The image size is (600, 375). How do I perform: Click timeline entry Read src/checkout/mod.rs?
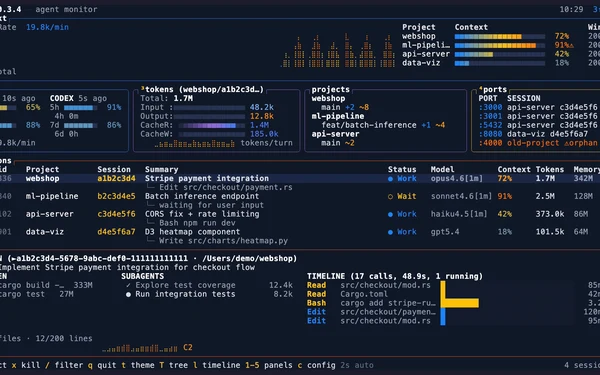(368, 285)
